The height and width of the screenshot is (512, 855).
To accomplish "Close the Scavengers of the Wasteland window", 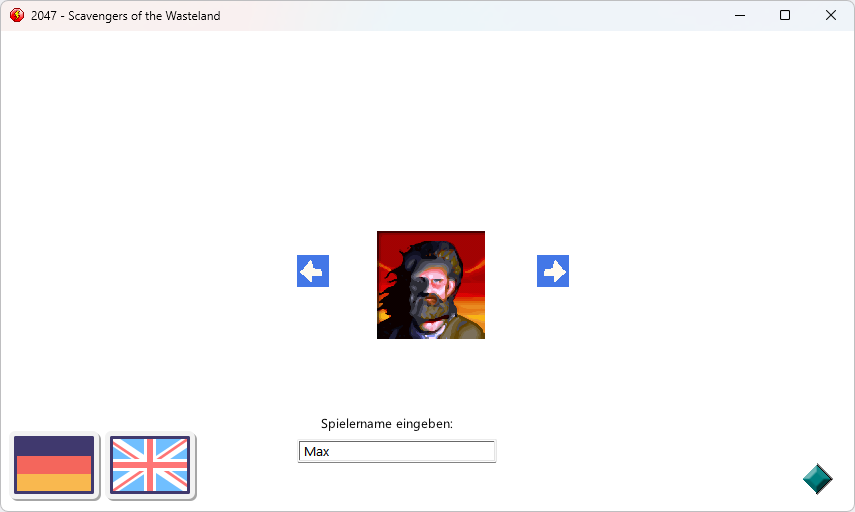I will click(831, 16).
